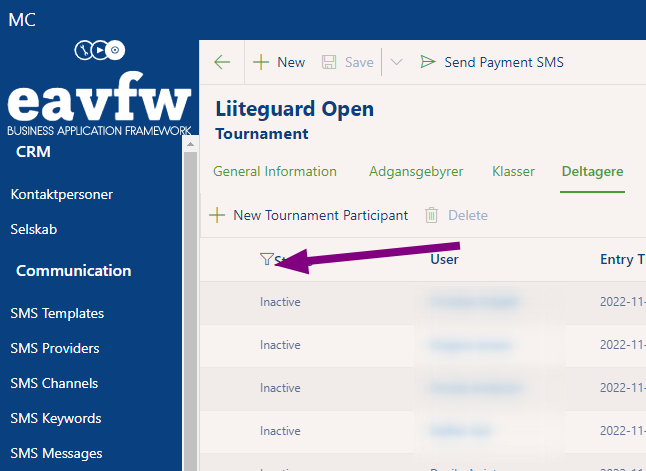Click the Save floppy disk icon
The width and height of the screenshot is (646, 471).
point(329,62)
